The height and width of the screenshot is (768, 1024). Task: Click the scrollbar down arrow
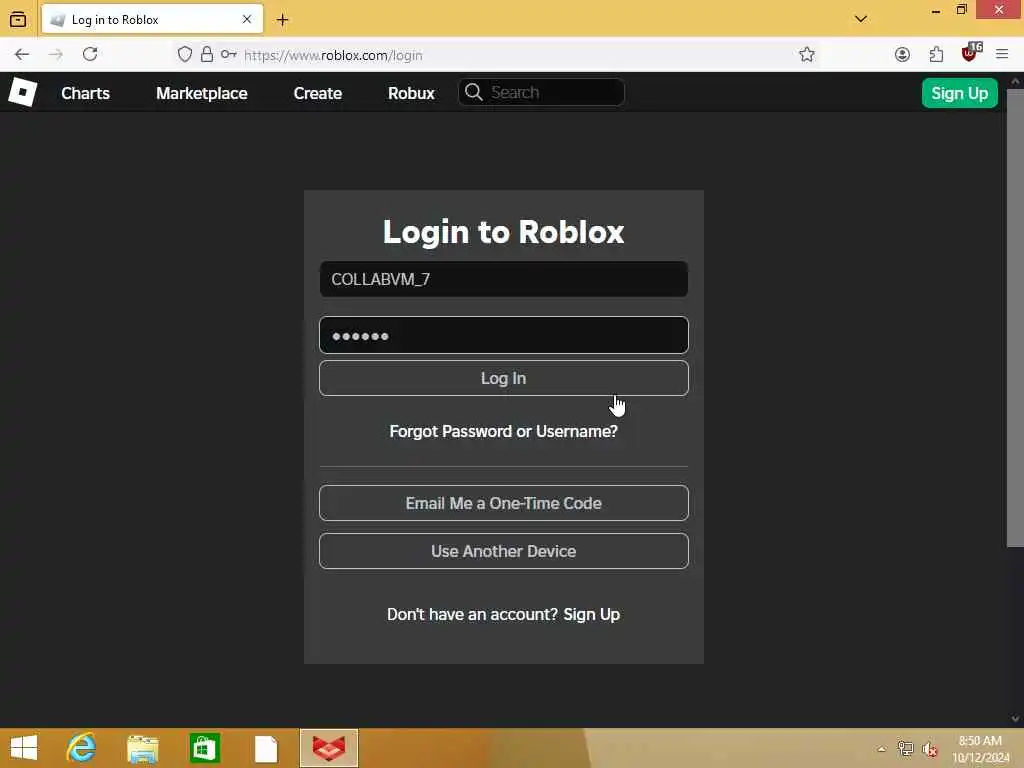(1015, 718)
